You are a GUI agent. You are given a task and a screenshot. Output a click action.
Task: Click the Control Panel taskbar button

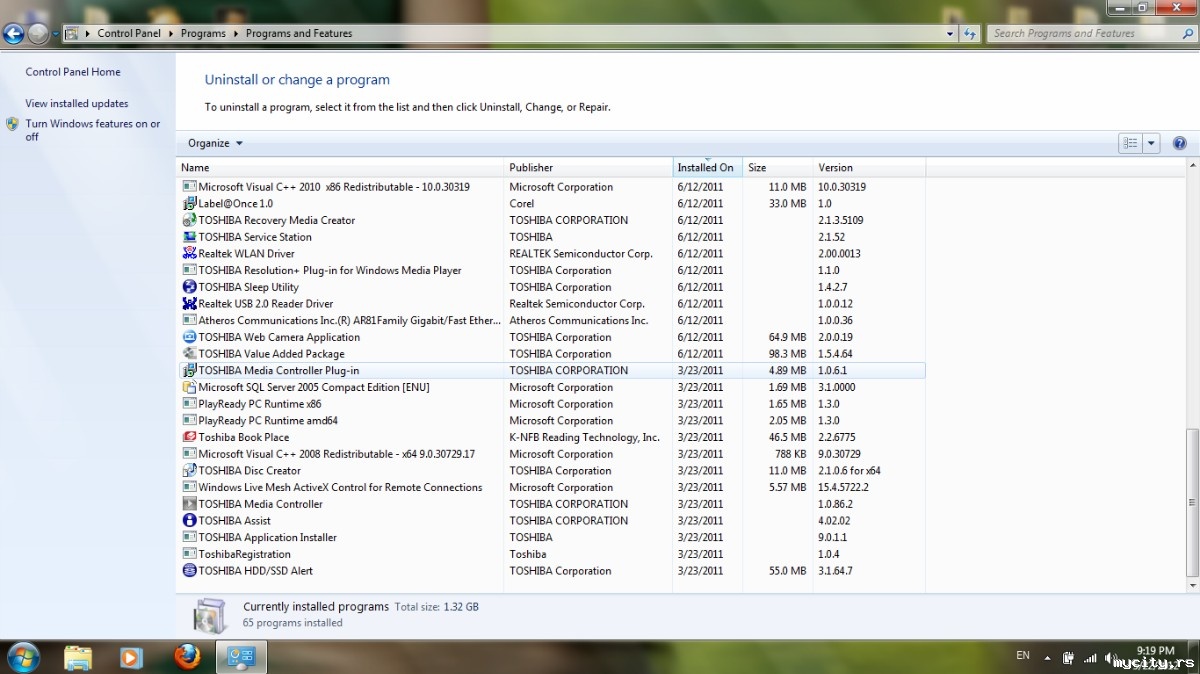coord(242,657)
